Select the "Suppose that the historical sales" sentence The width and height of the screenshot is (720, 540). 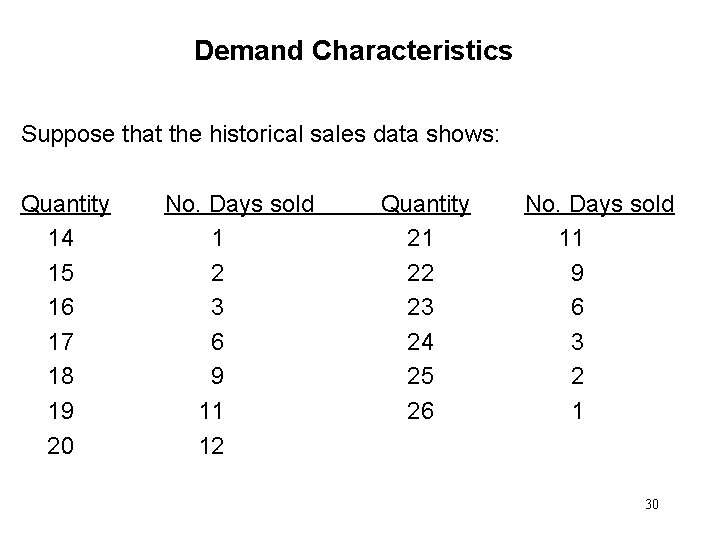tap(258, 133)
